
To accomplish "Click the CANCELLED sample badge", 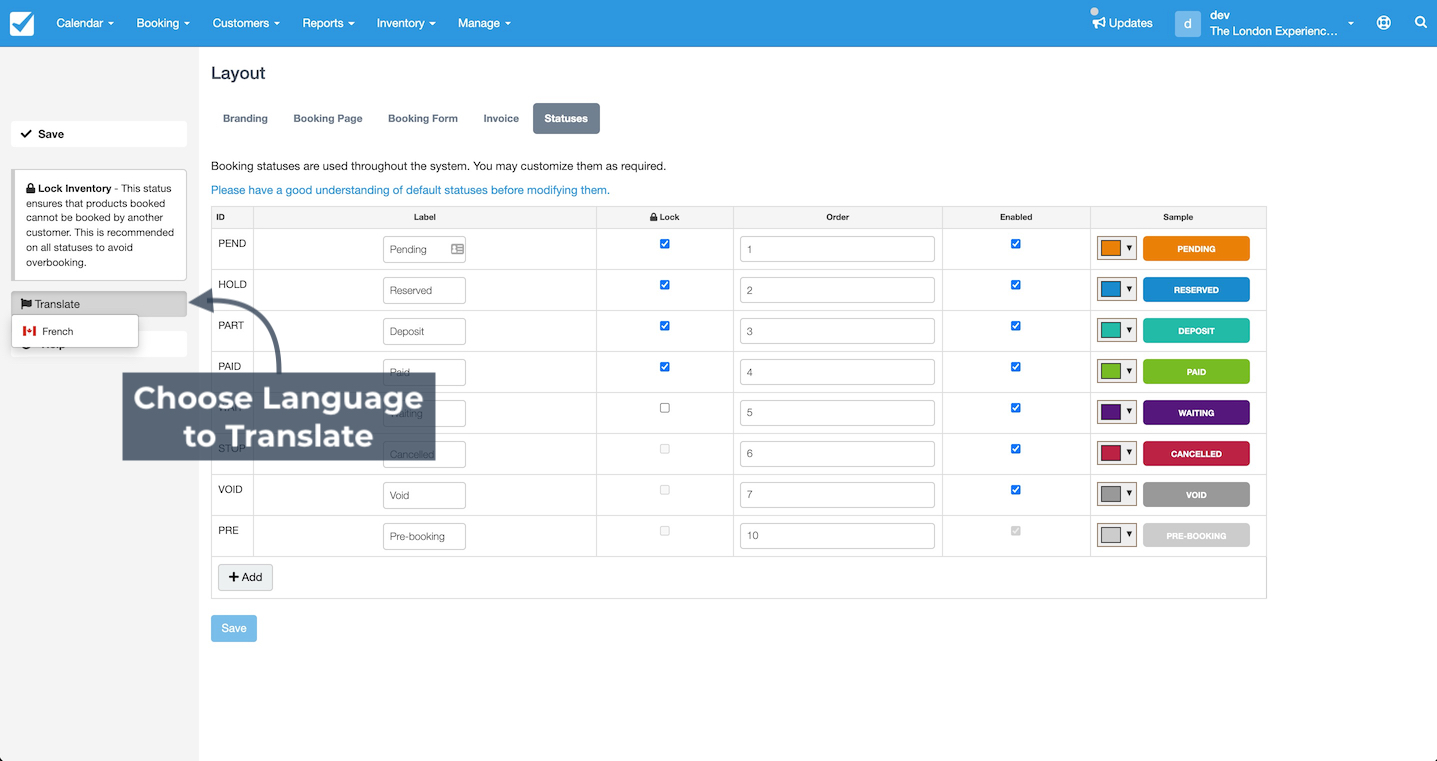I will tap(1196, 454).
